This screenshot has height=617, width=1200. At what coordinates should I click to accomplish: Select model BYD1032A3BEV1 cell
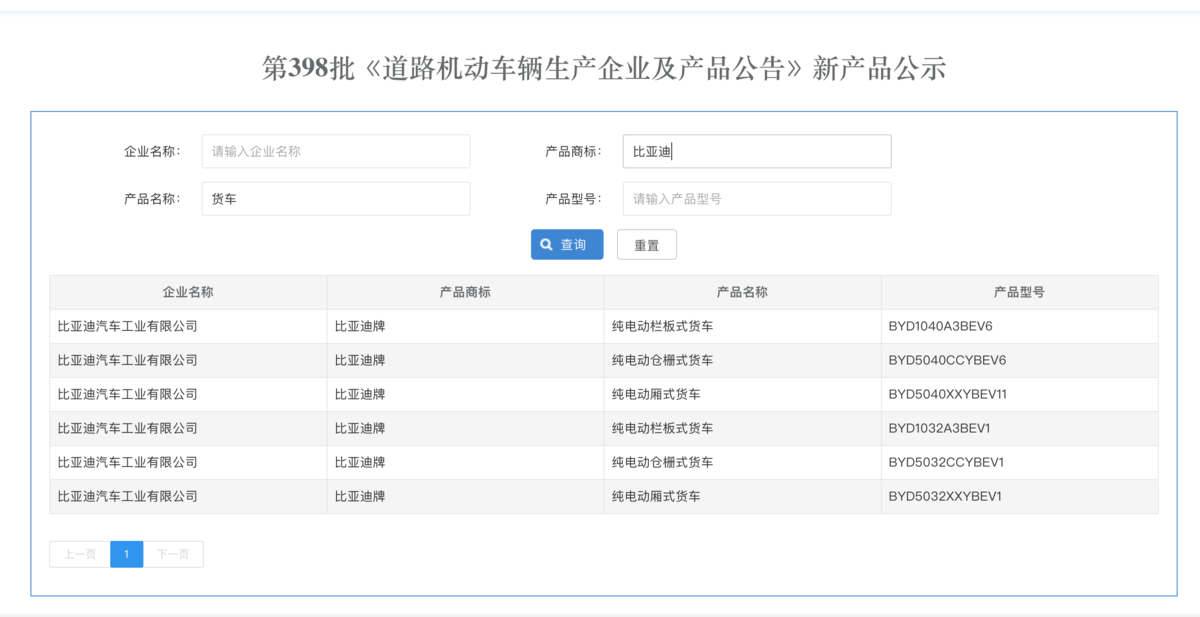tap(939, 428)
